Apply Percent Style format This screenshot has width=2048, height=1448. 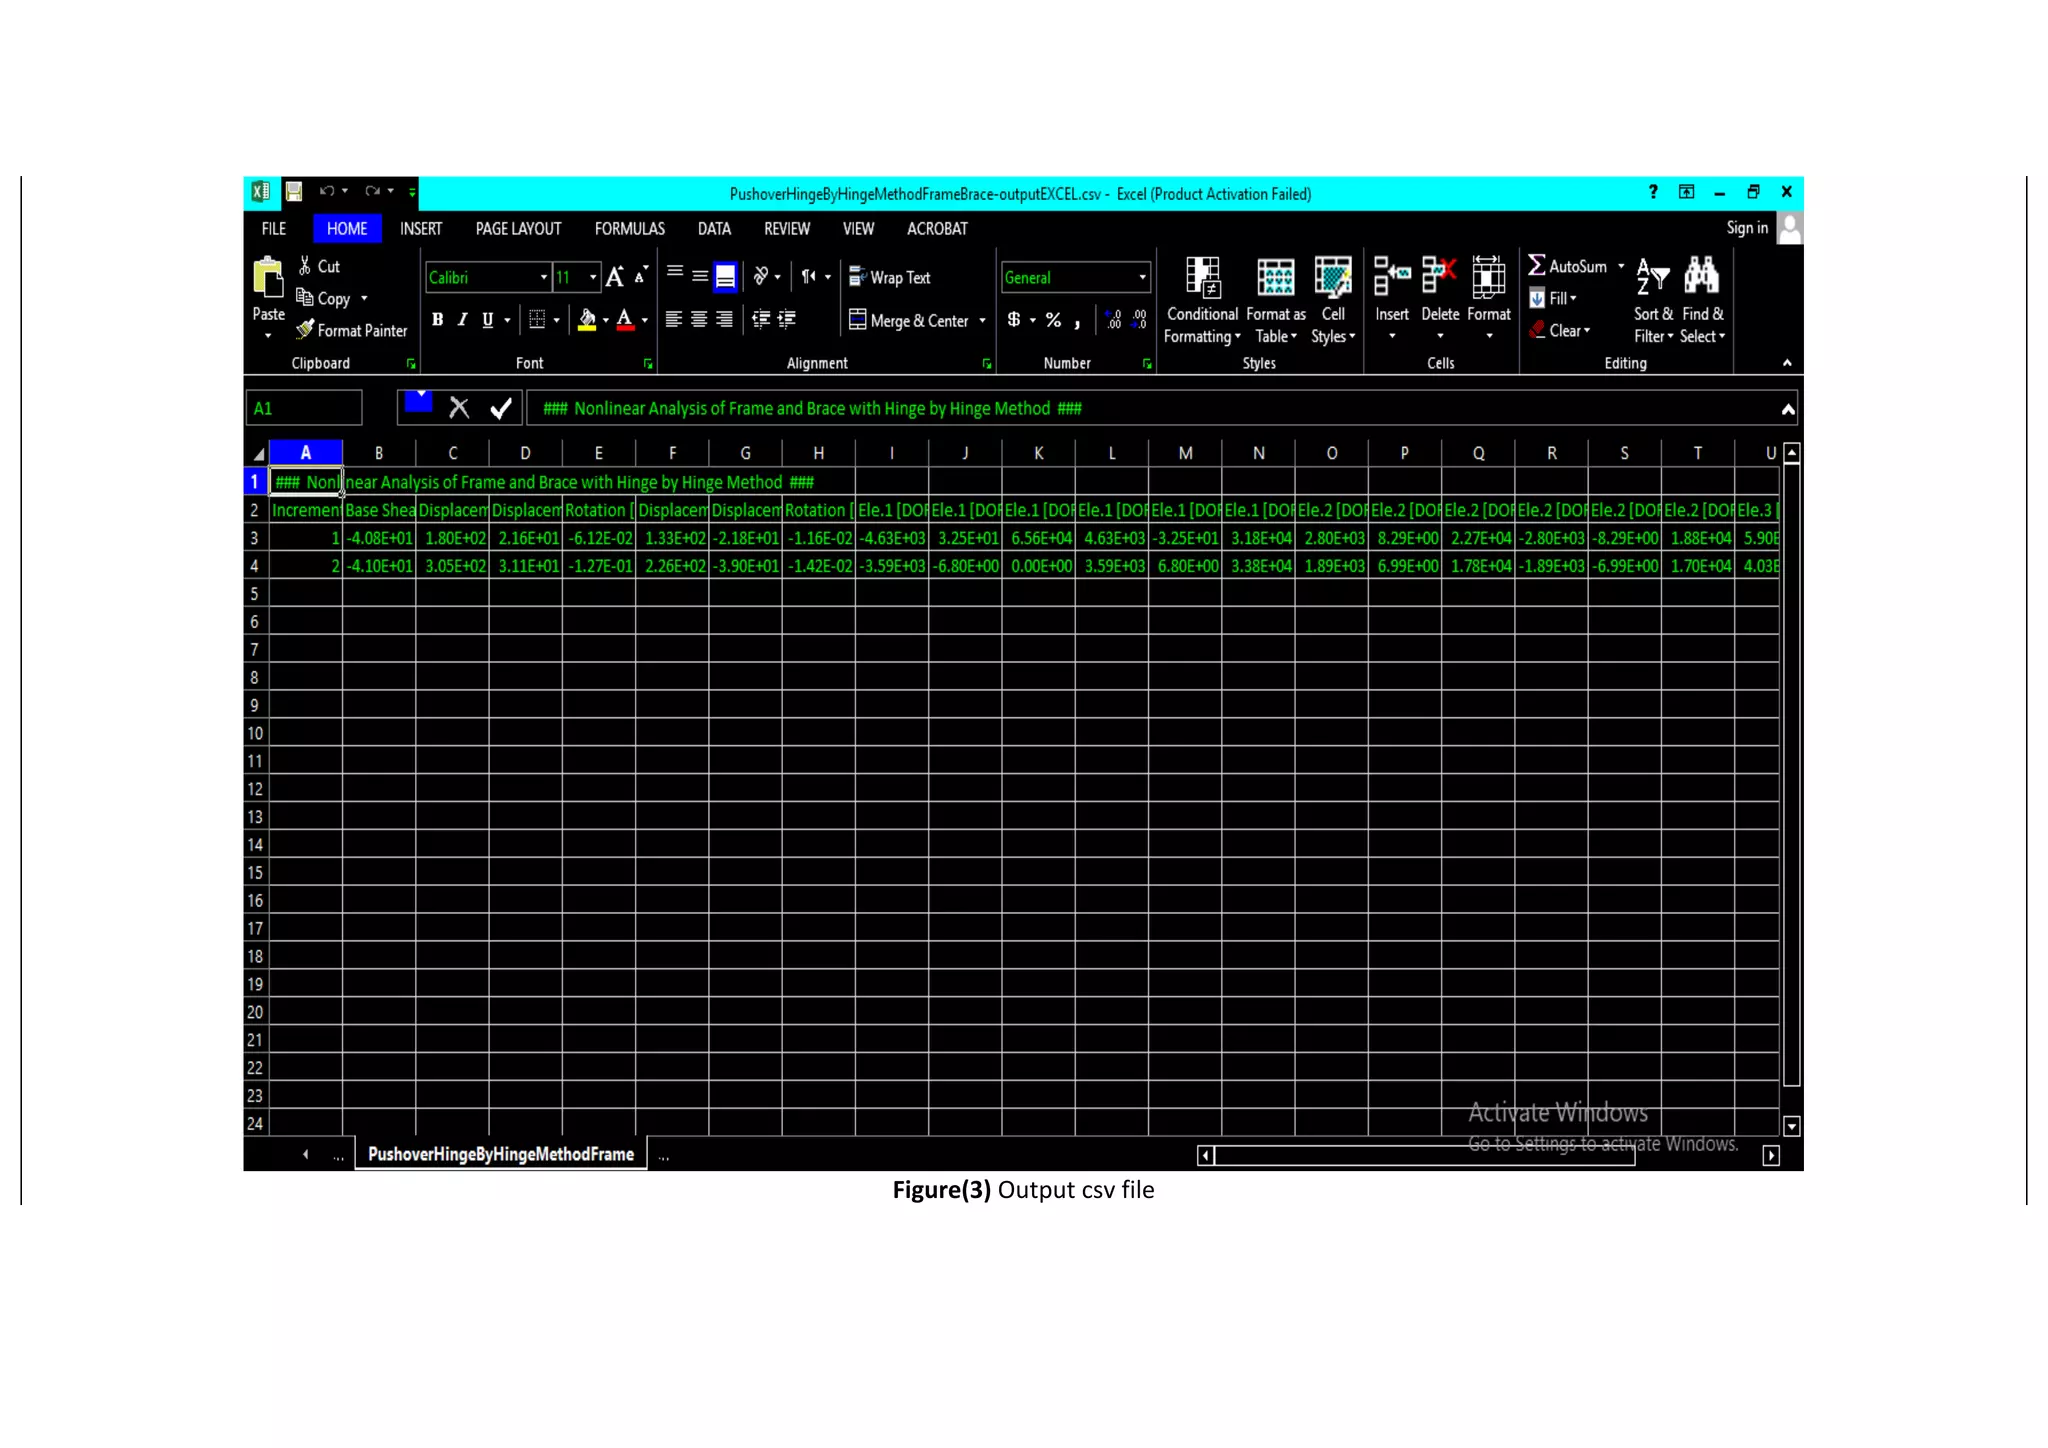point(1053,320)
